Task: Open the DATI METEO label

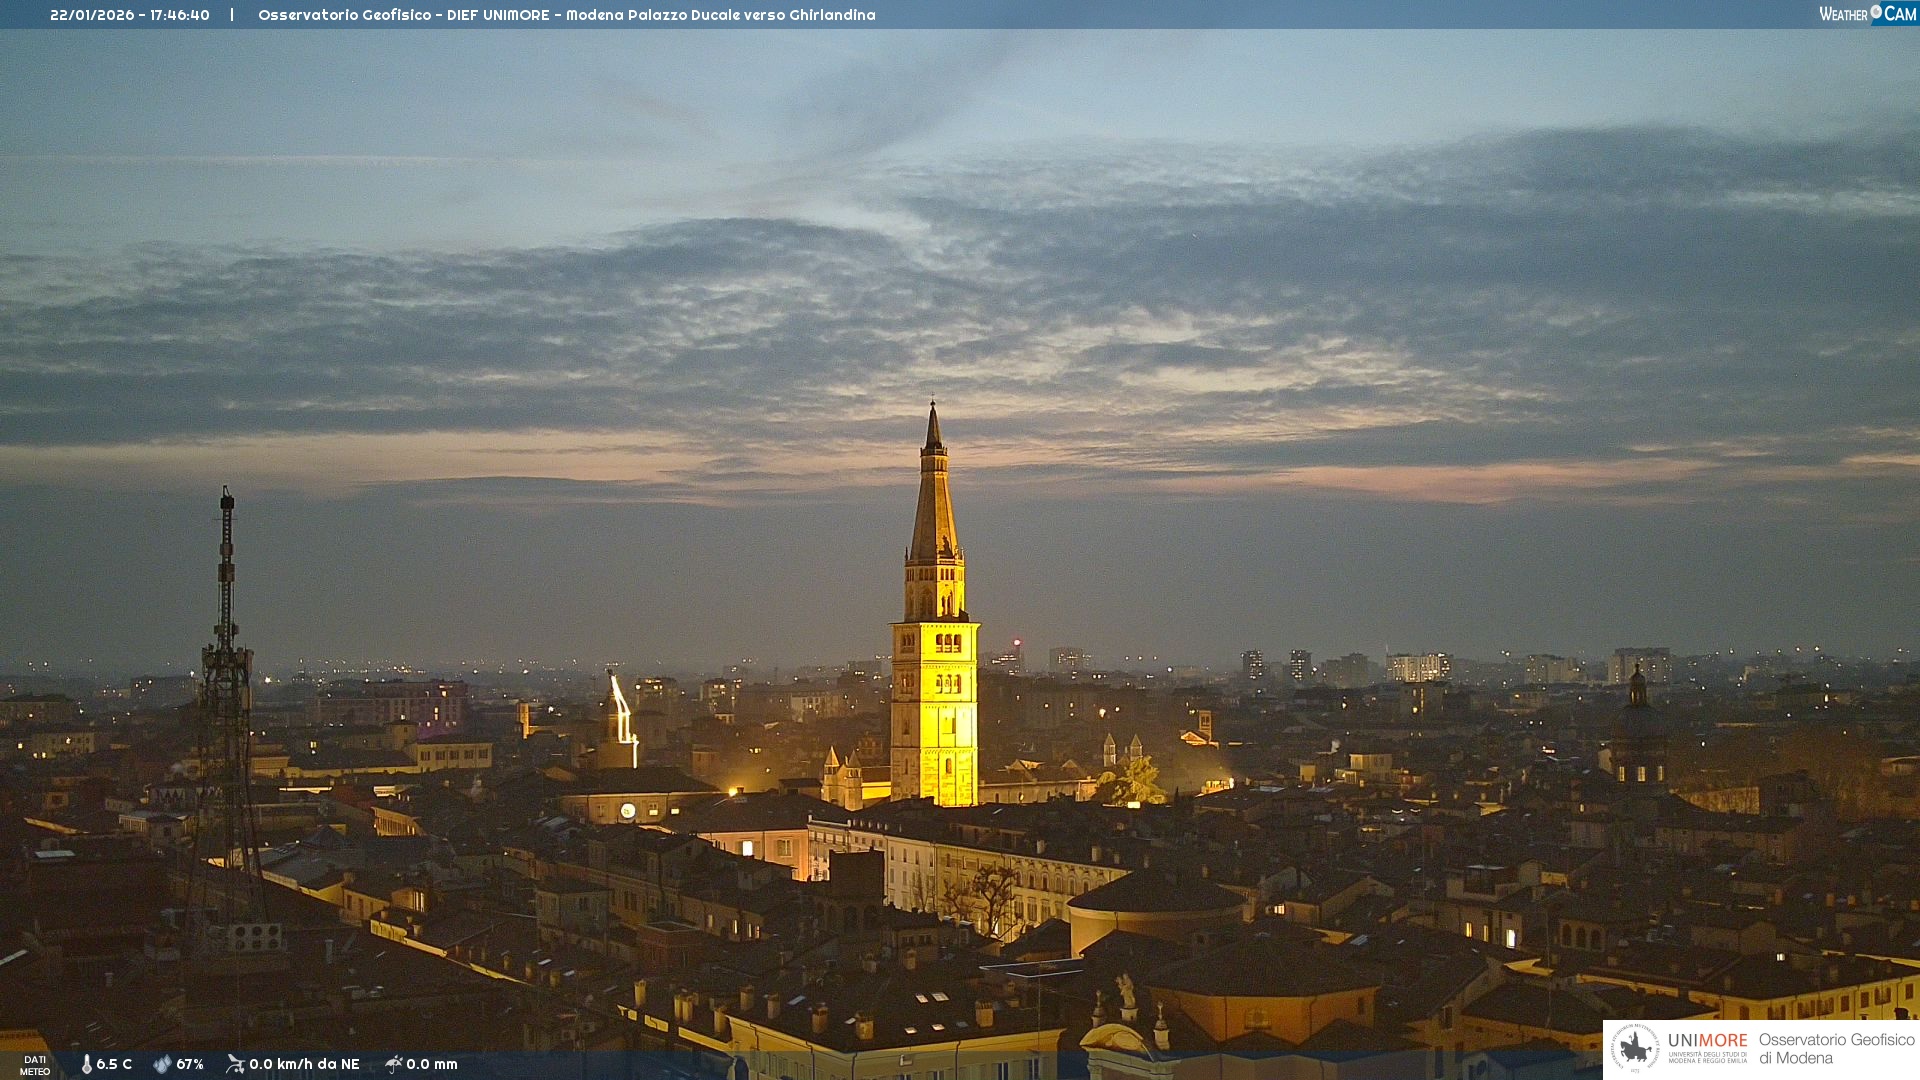Action: [35, 1065]
